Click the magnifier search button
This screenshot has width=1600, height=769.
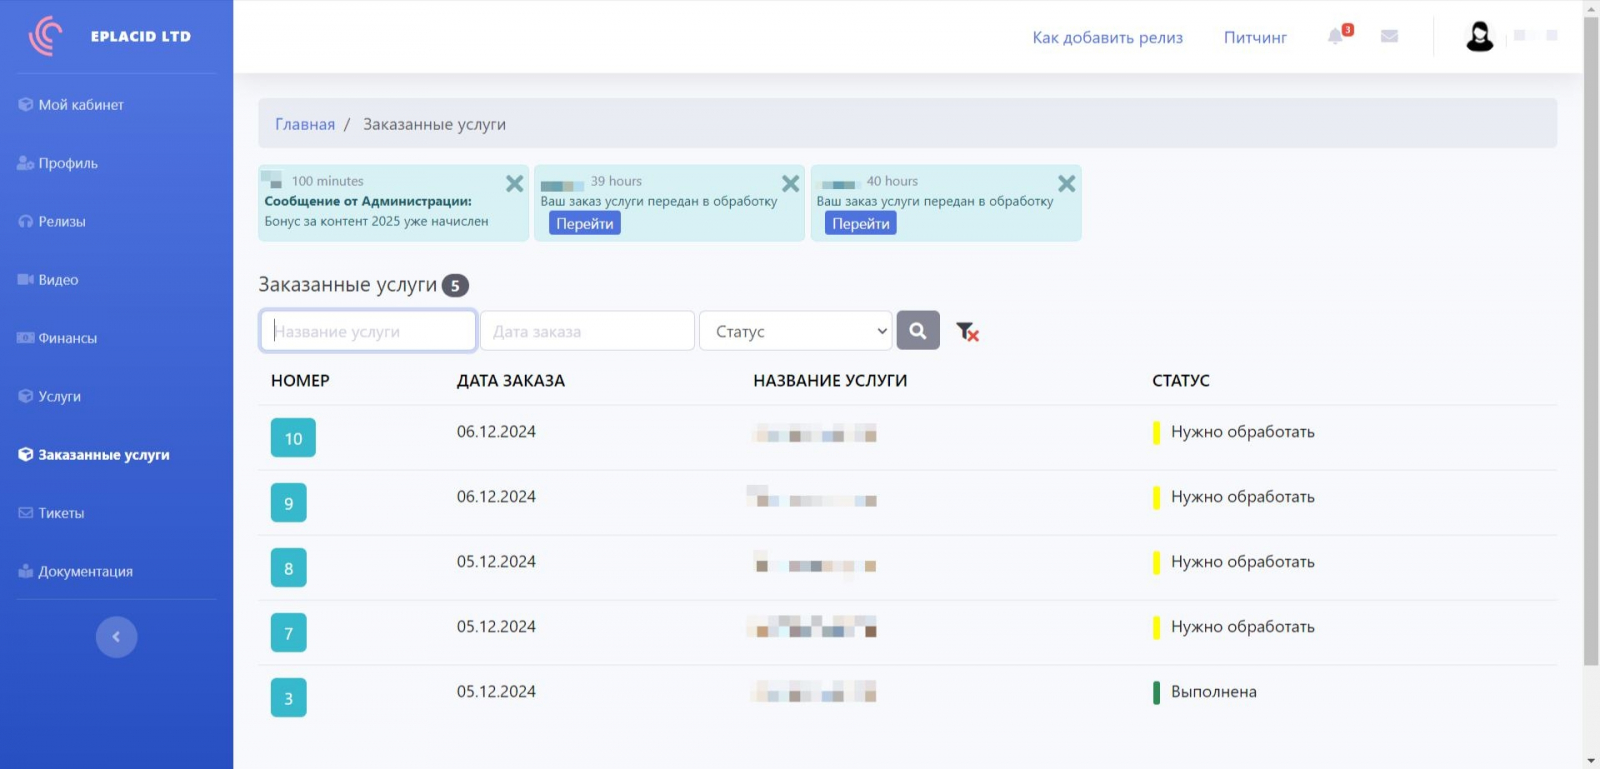917,331
